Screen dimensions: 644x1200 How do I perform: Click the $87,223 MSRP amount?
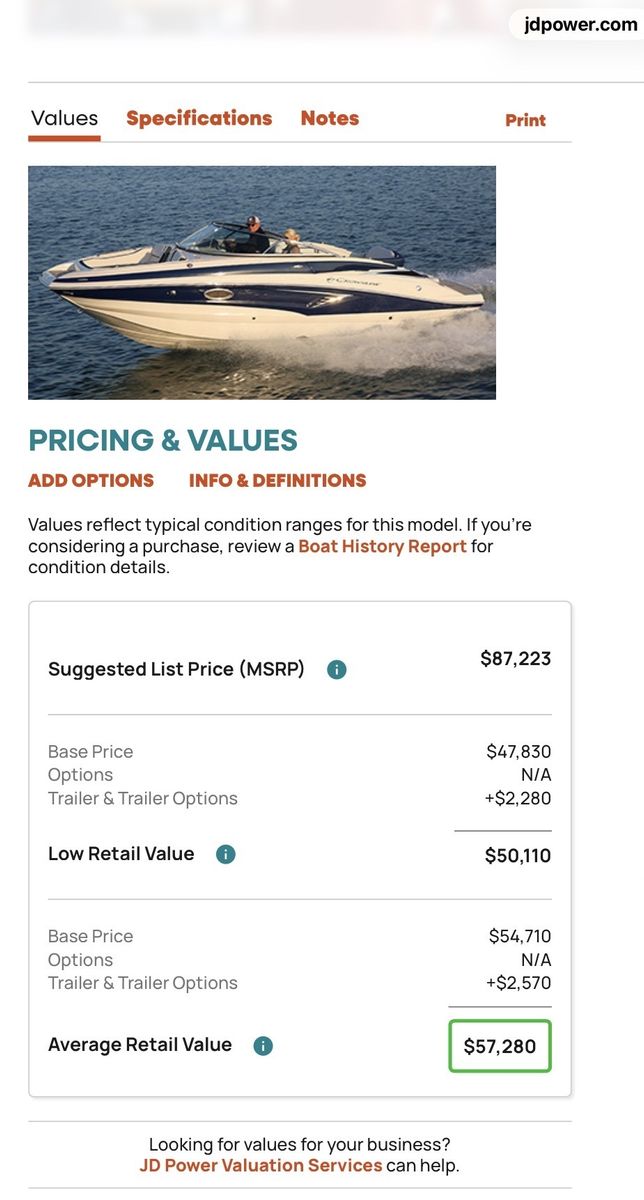[516, 658]
